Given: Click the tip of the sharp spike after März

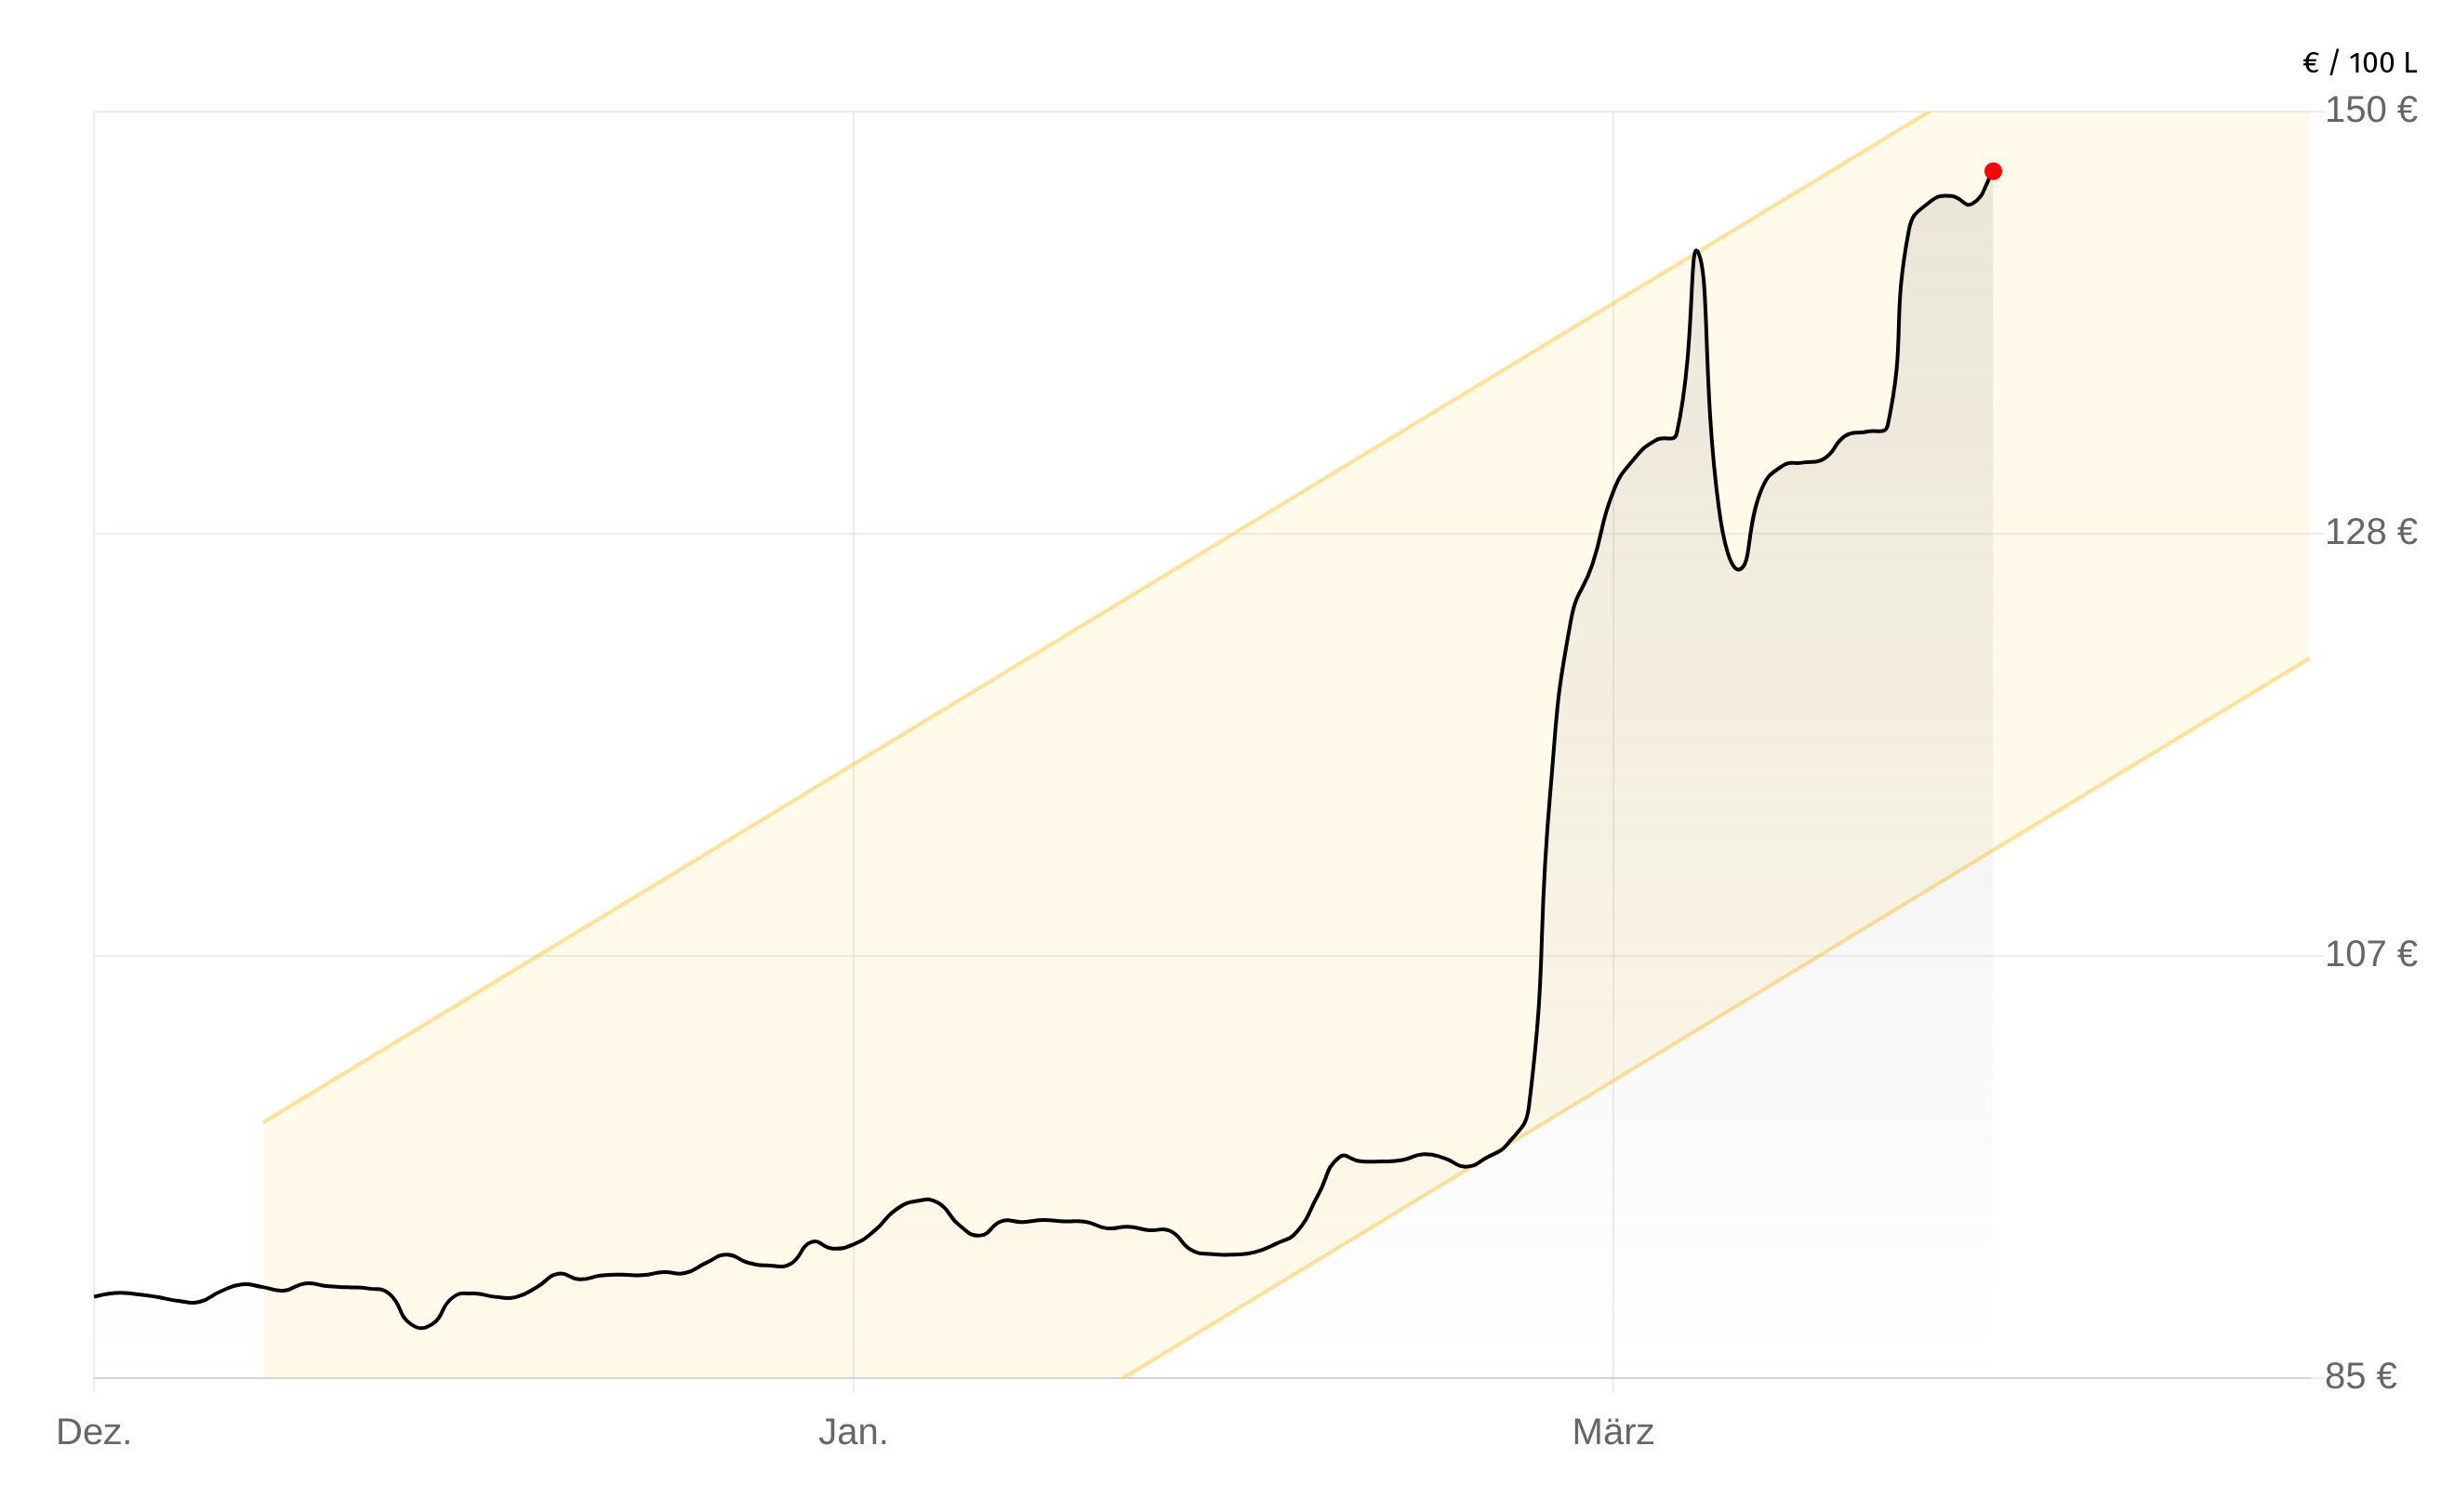Looking at the screenshot, I should (x=1697, y=251).
